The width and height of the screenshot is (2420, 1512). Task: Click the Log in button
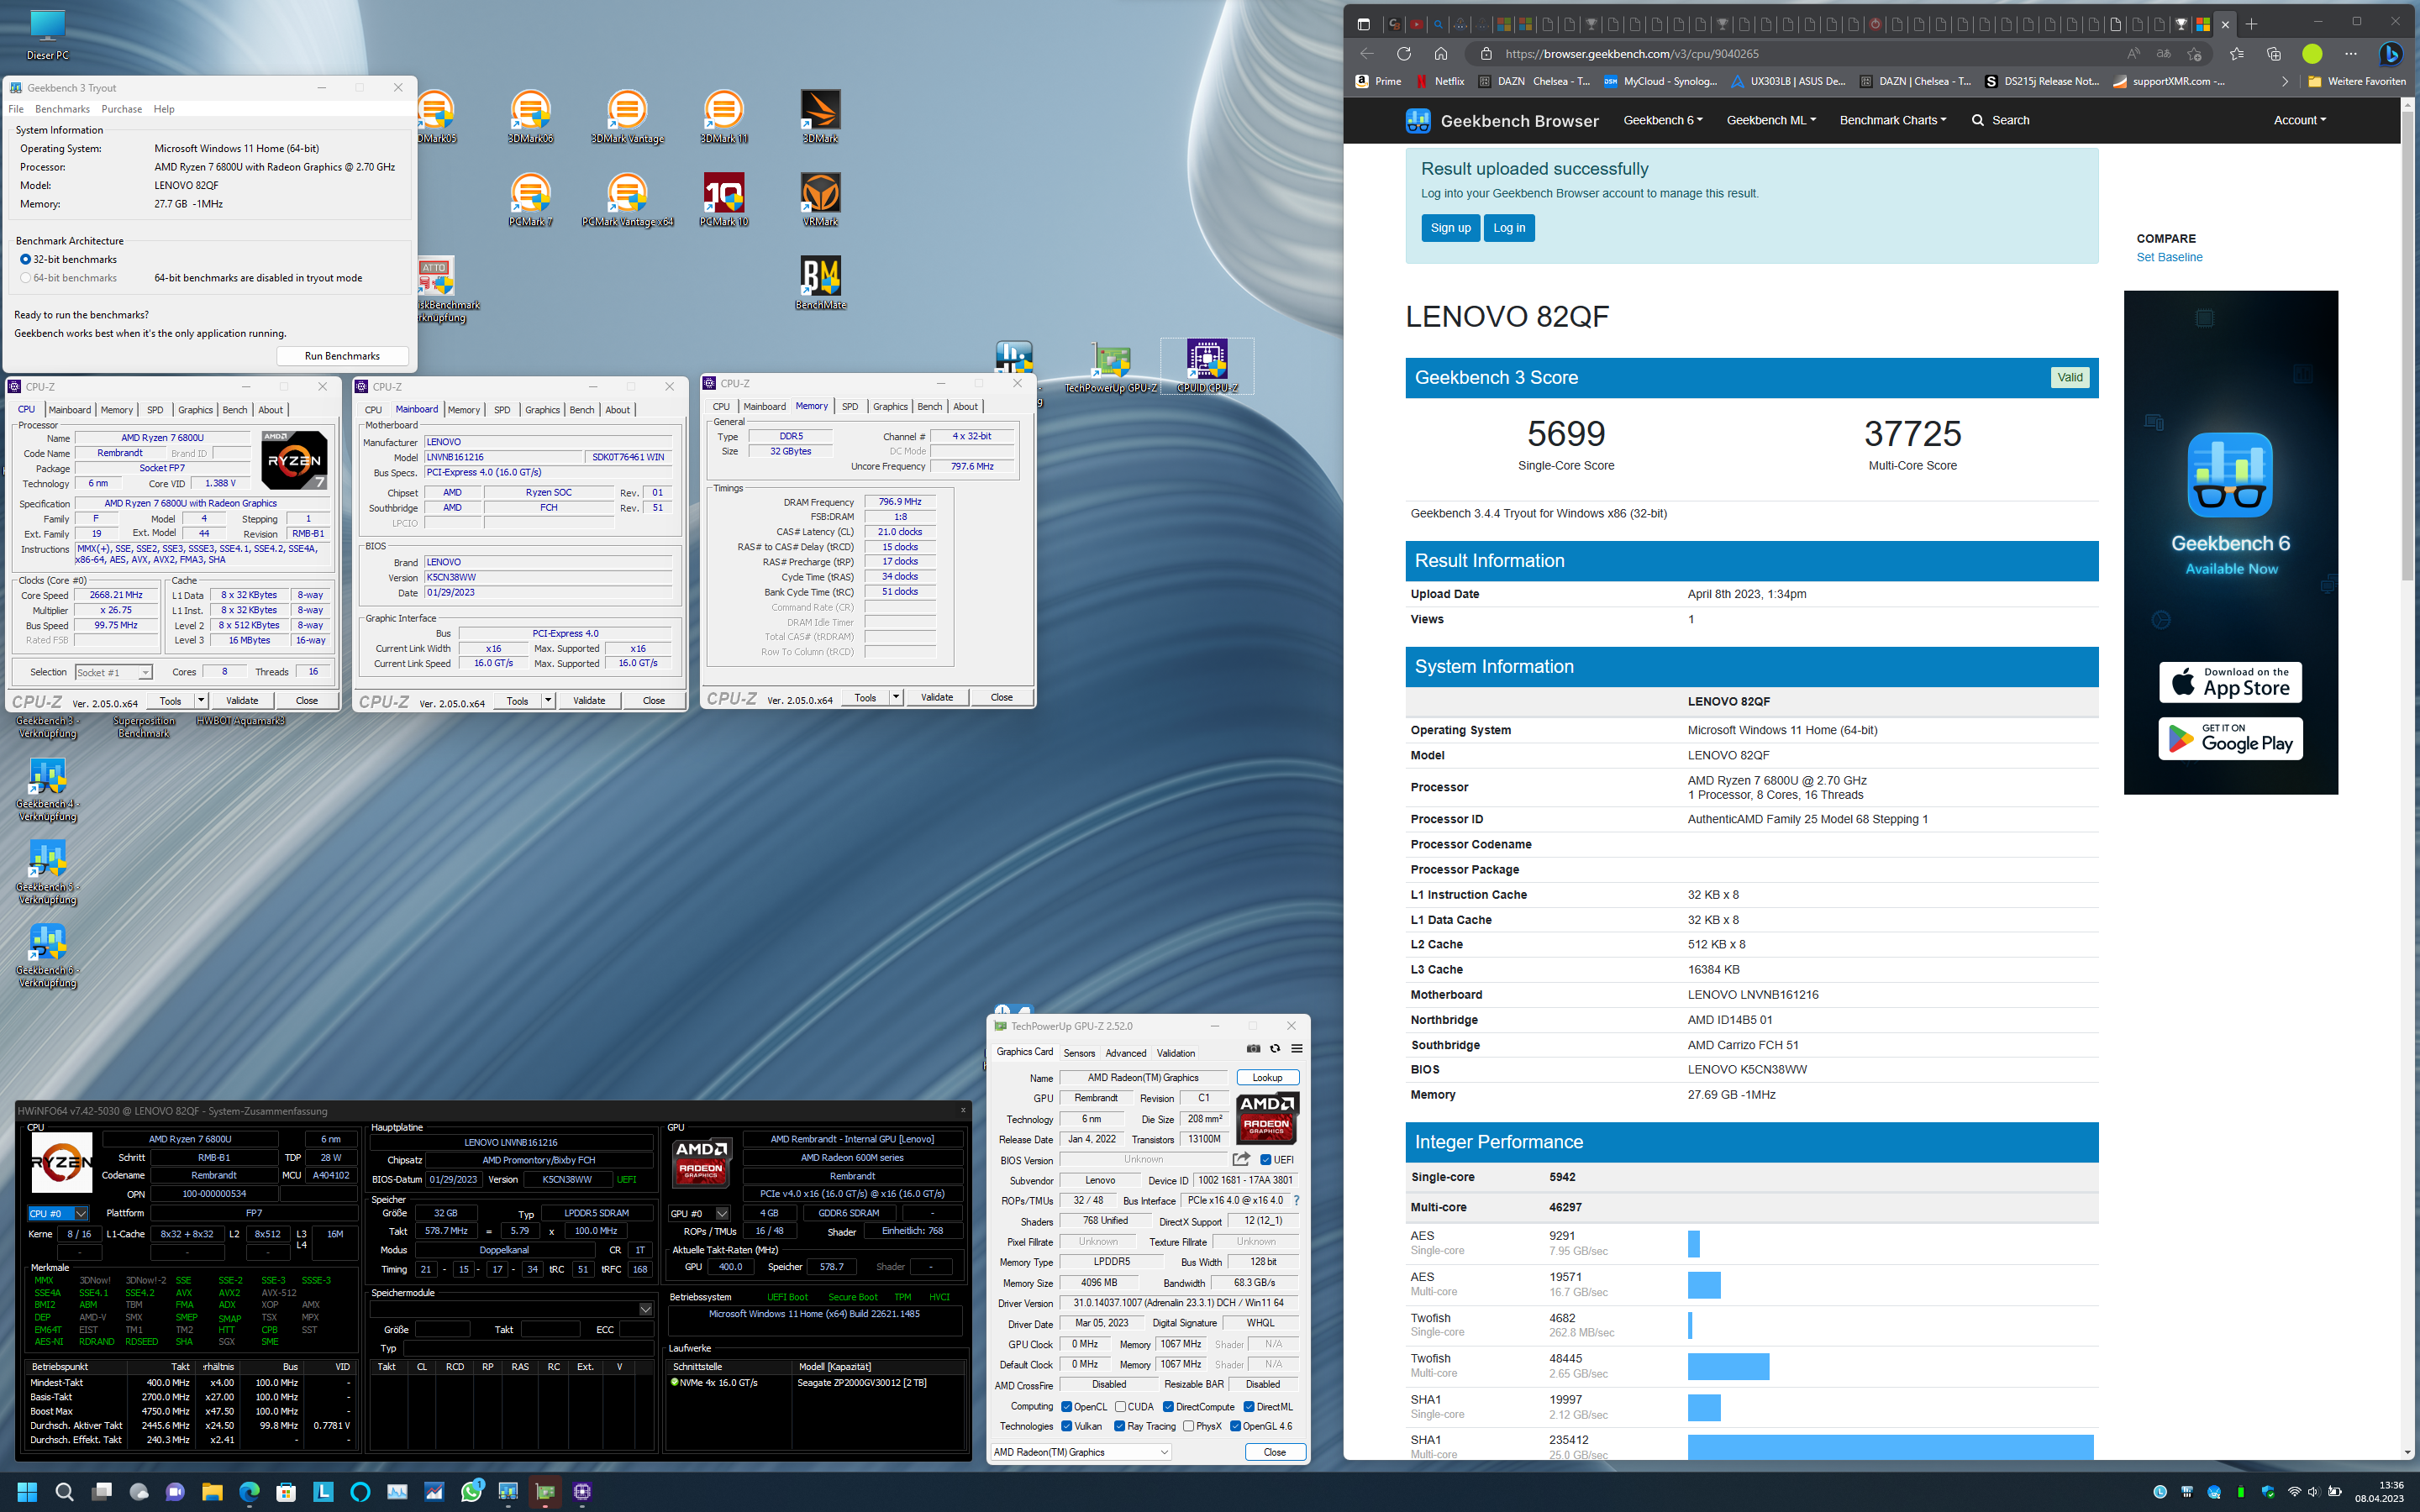pos(1509,228)
